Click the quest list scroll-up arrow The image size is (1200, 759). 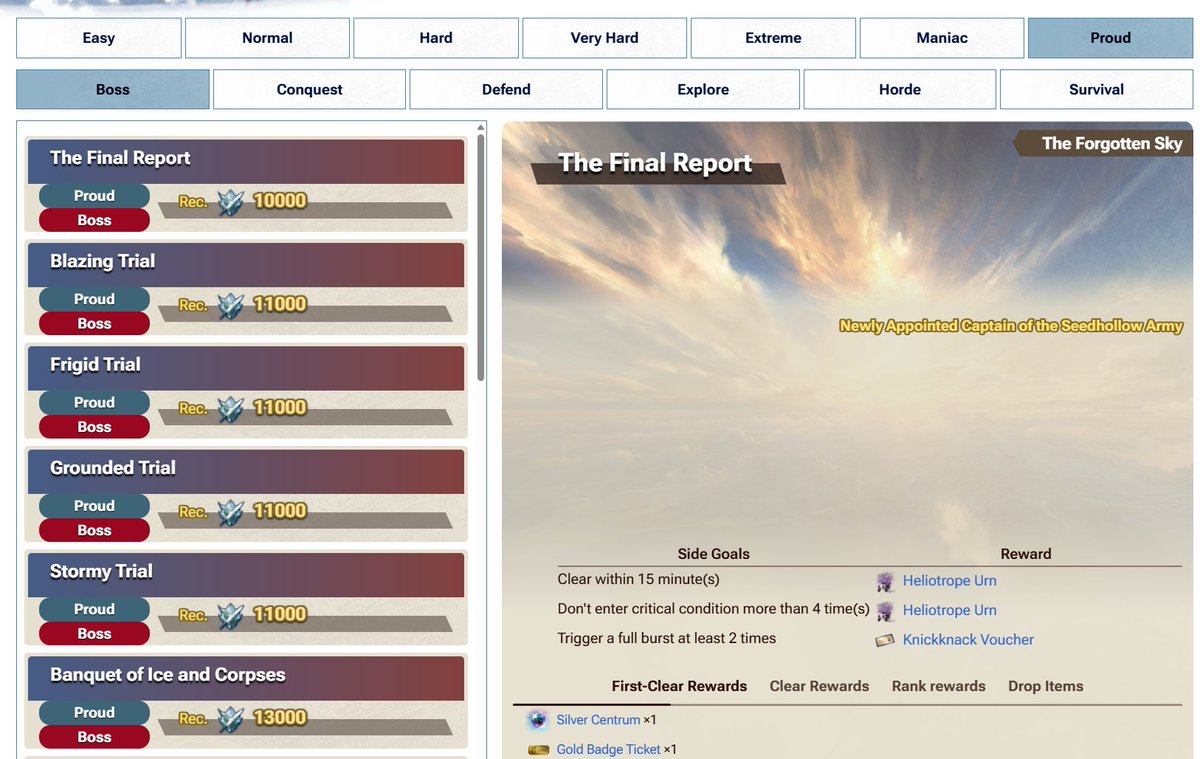(481, 127)
